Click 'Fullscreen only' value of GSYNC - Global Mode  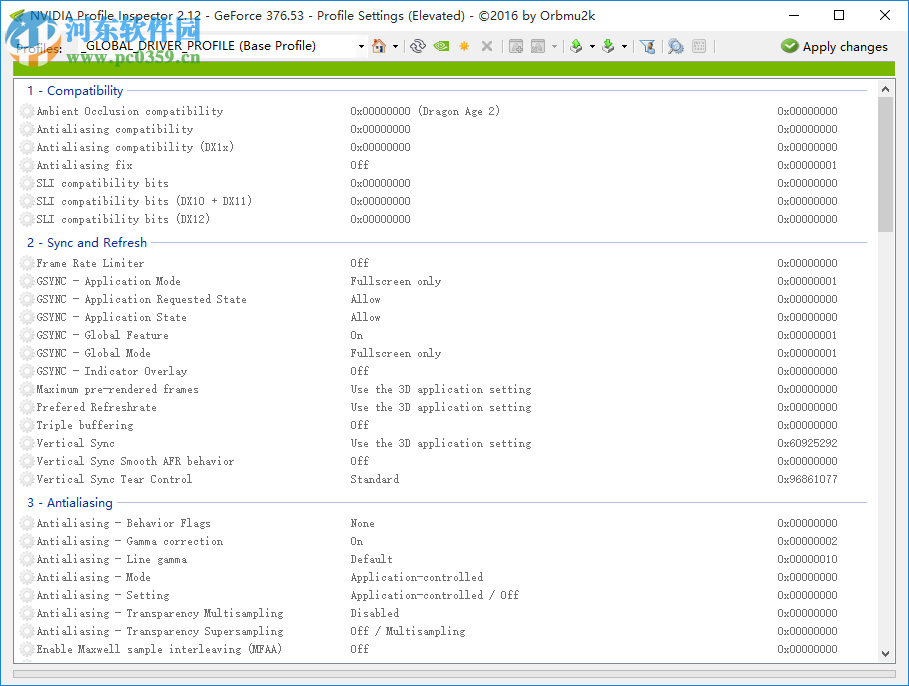(395, 353)
